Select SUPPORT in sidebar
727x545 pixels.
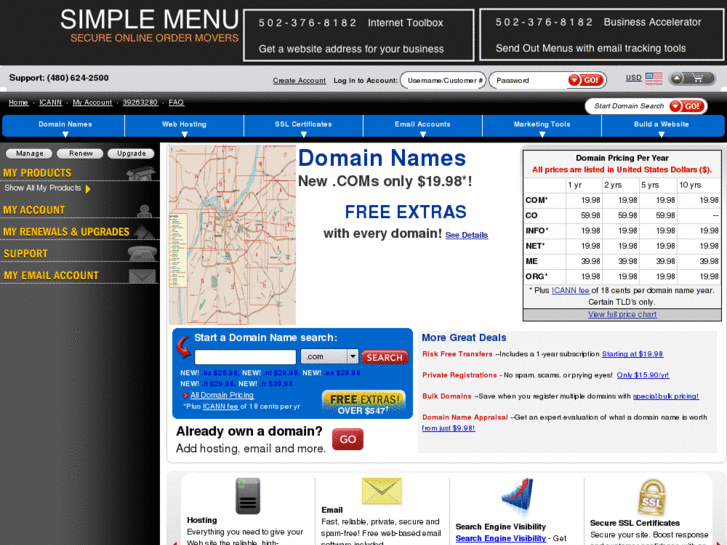click(x=26, y=254)
